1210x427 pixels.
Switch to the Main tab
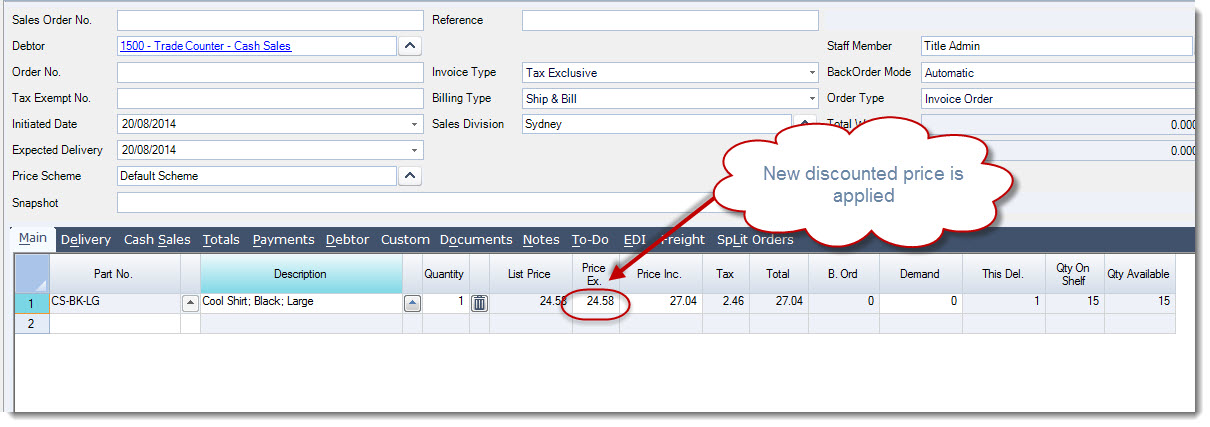(x=33, y=239)
